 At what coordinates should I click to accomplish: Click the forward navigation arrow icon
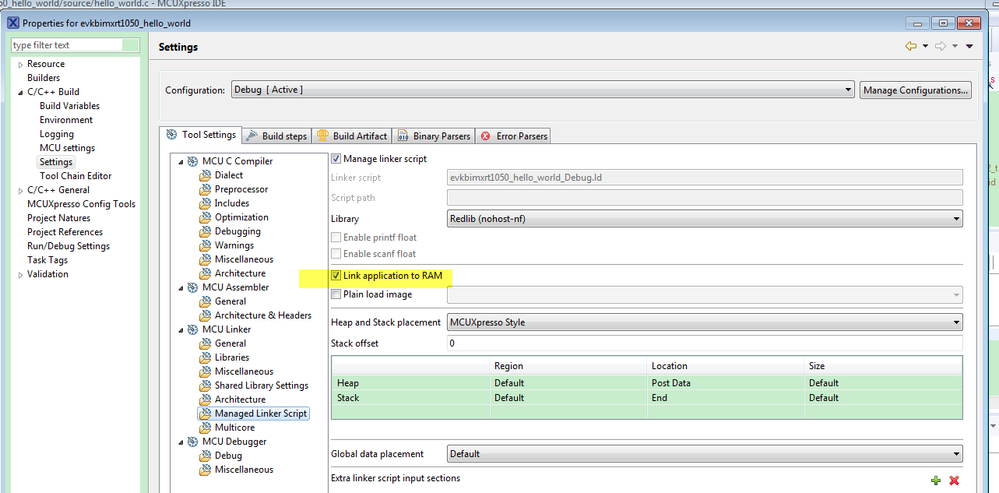941,46
